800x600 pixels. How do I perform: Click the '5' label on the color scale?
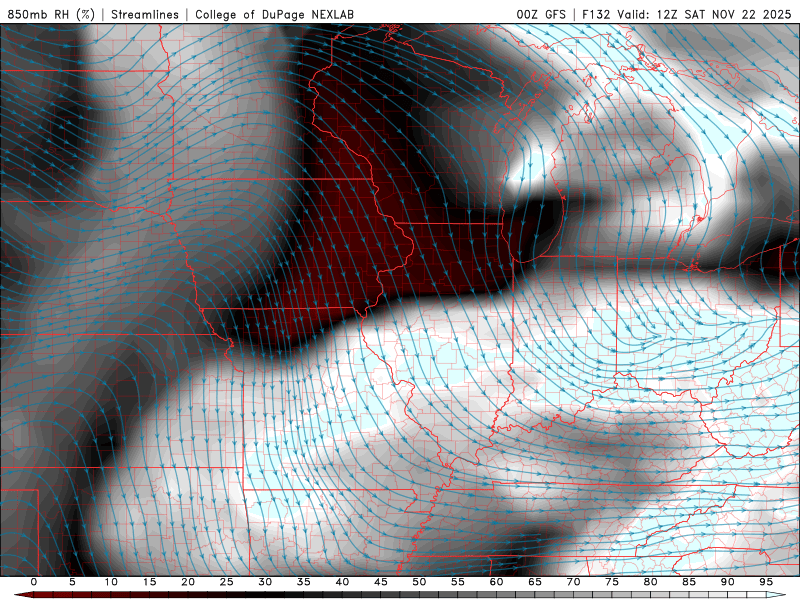point(72,582)
